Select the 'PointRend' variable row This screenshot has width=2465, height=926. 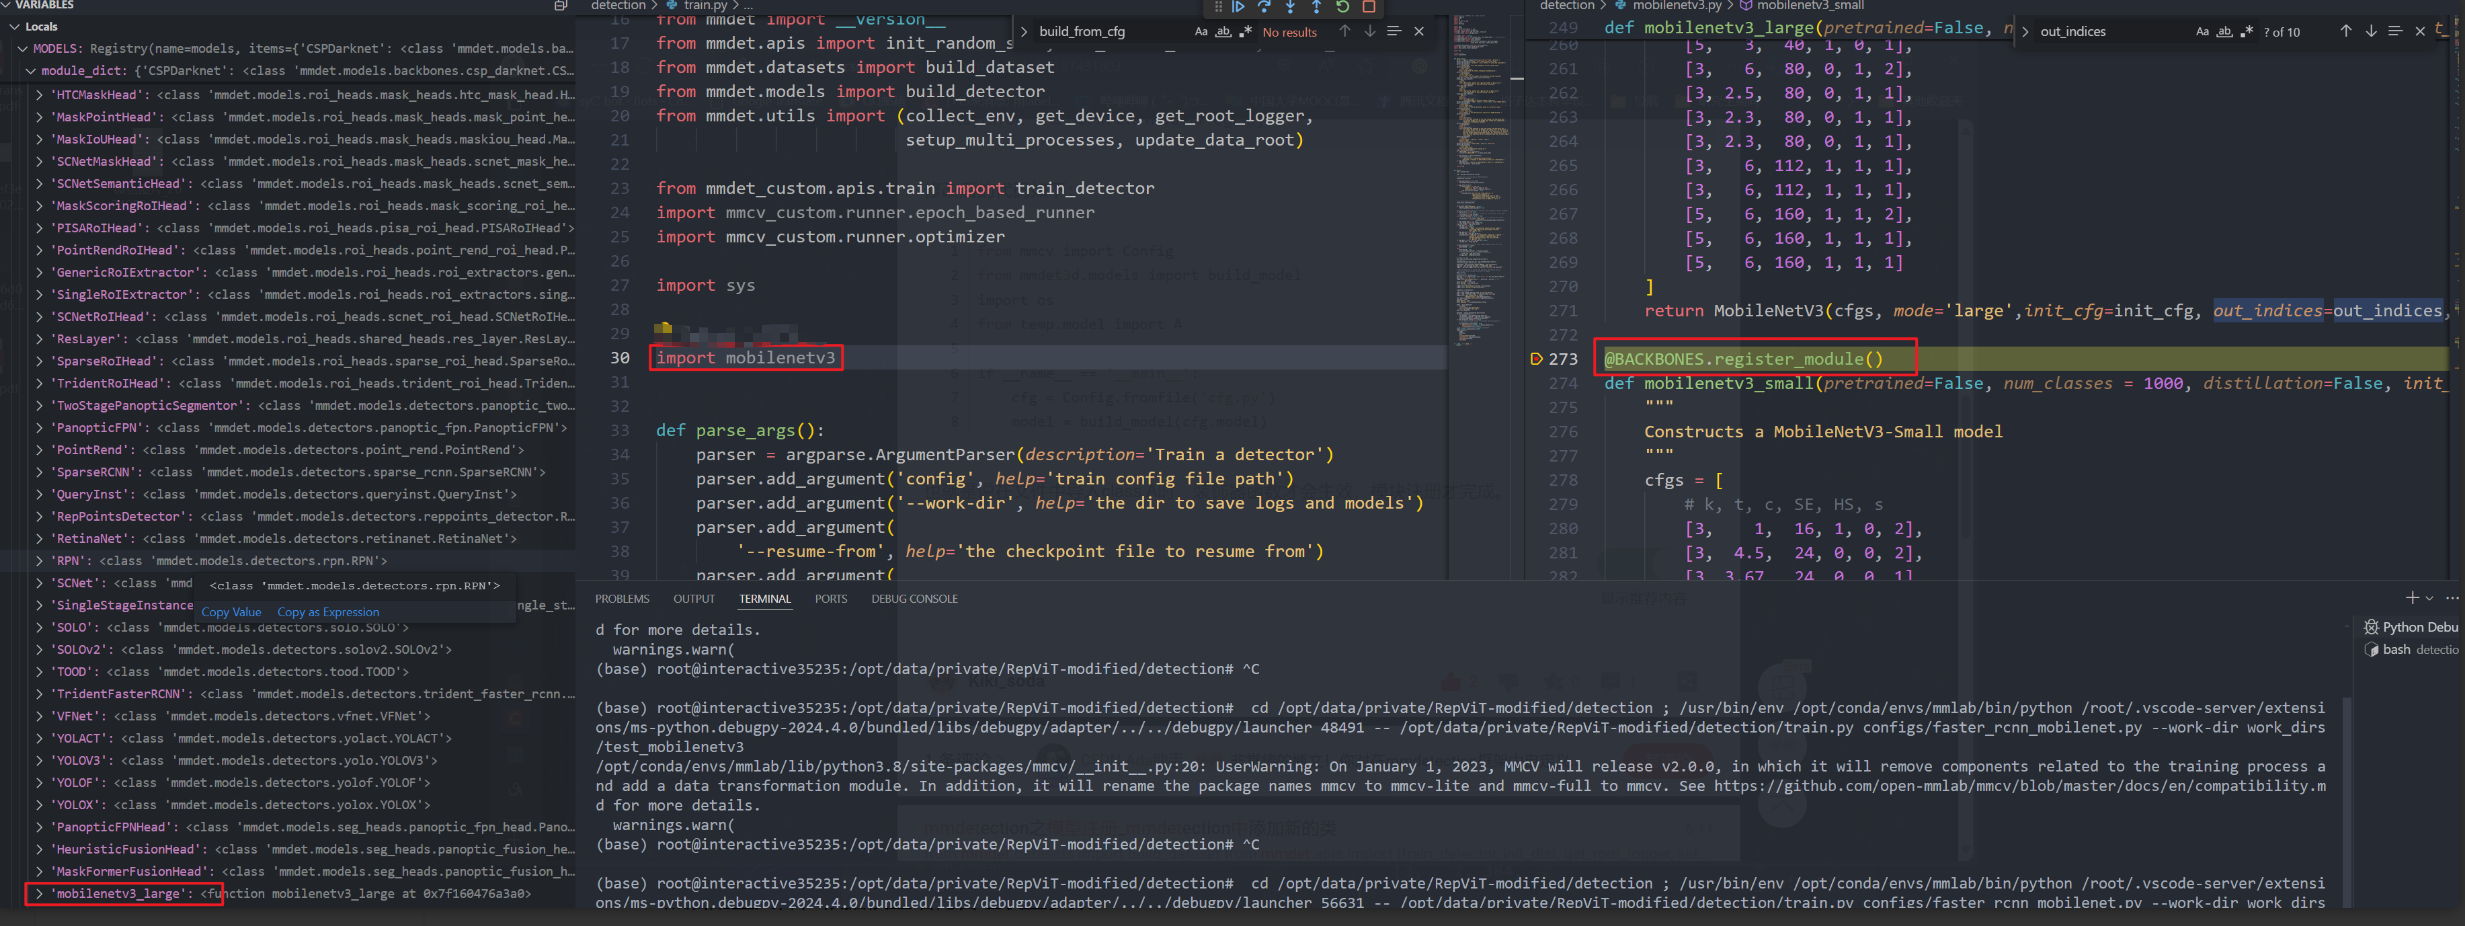pyautogui.click(x=288, y=450)
